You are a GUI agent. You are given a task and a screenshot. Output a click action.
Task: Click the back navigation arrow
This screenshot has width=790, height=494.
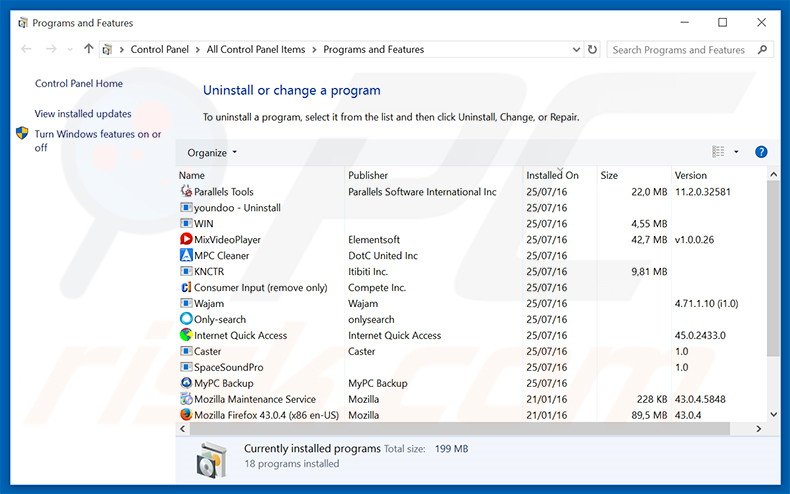coord(26,49)
